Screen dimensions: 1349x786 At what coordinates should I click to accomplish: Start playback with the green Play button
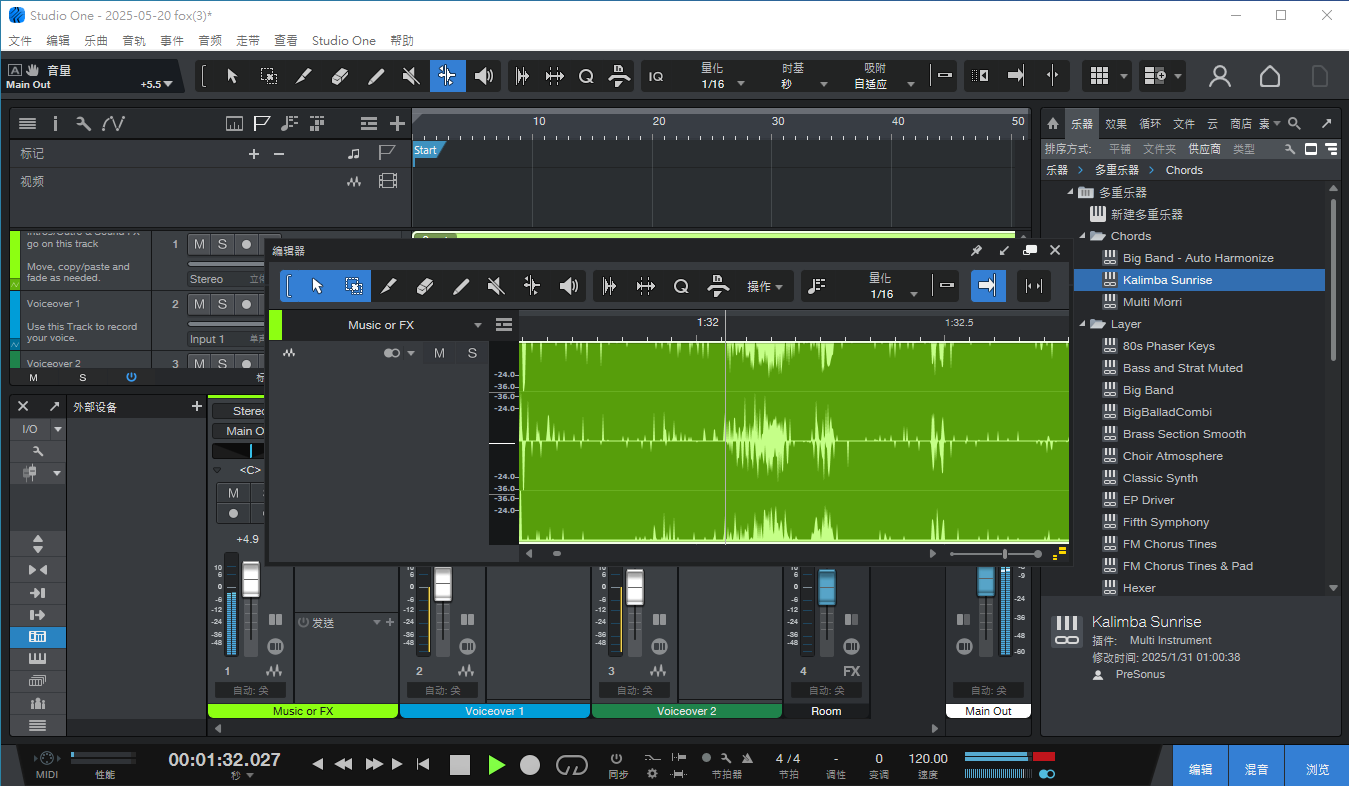coord(496,765)
